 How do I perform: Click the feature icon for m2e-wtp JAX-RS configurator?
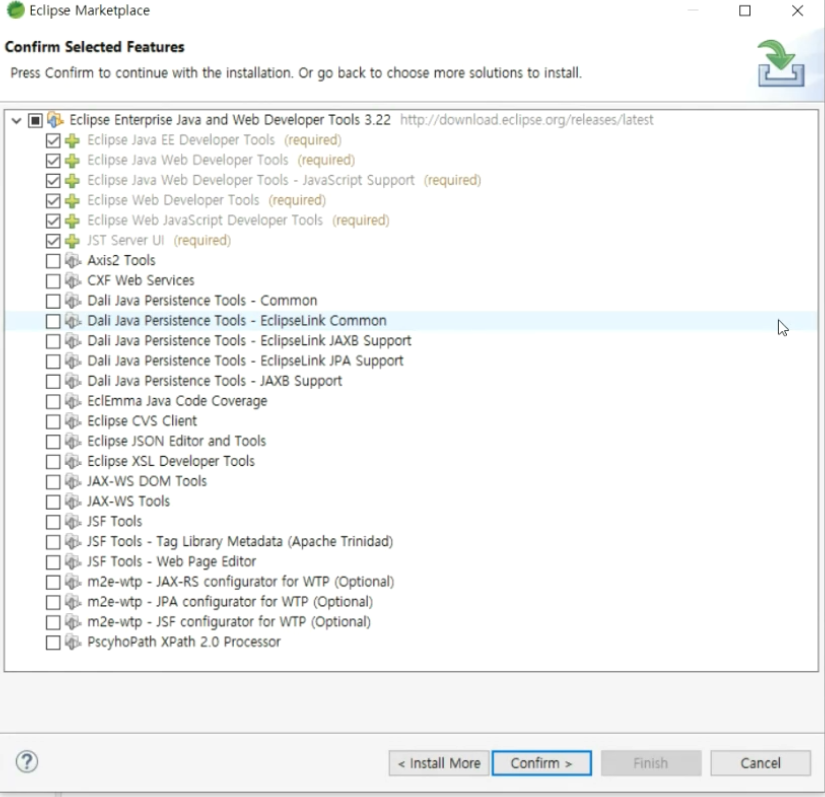pyautogui.click(x=73, y=582)
